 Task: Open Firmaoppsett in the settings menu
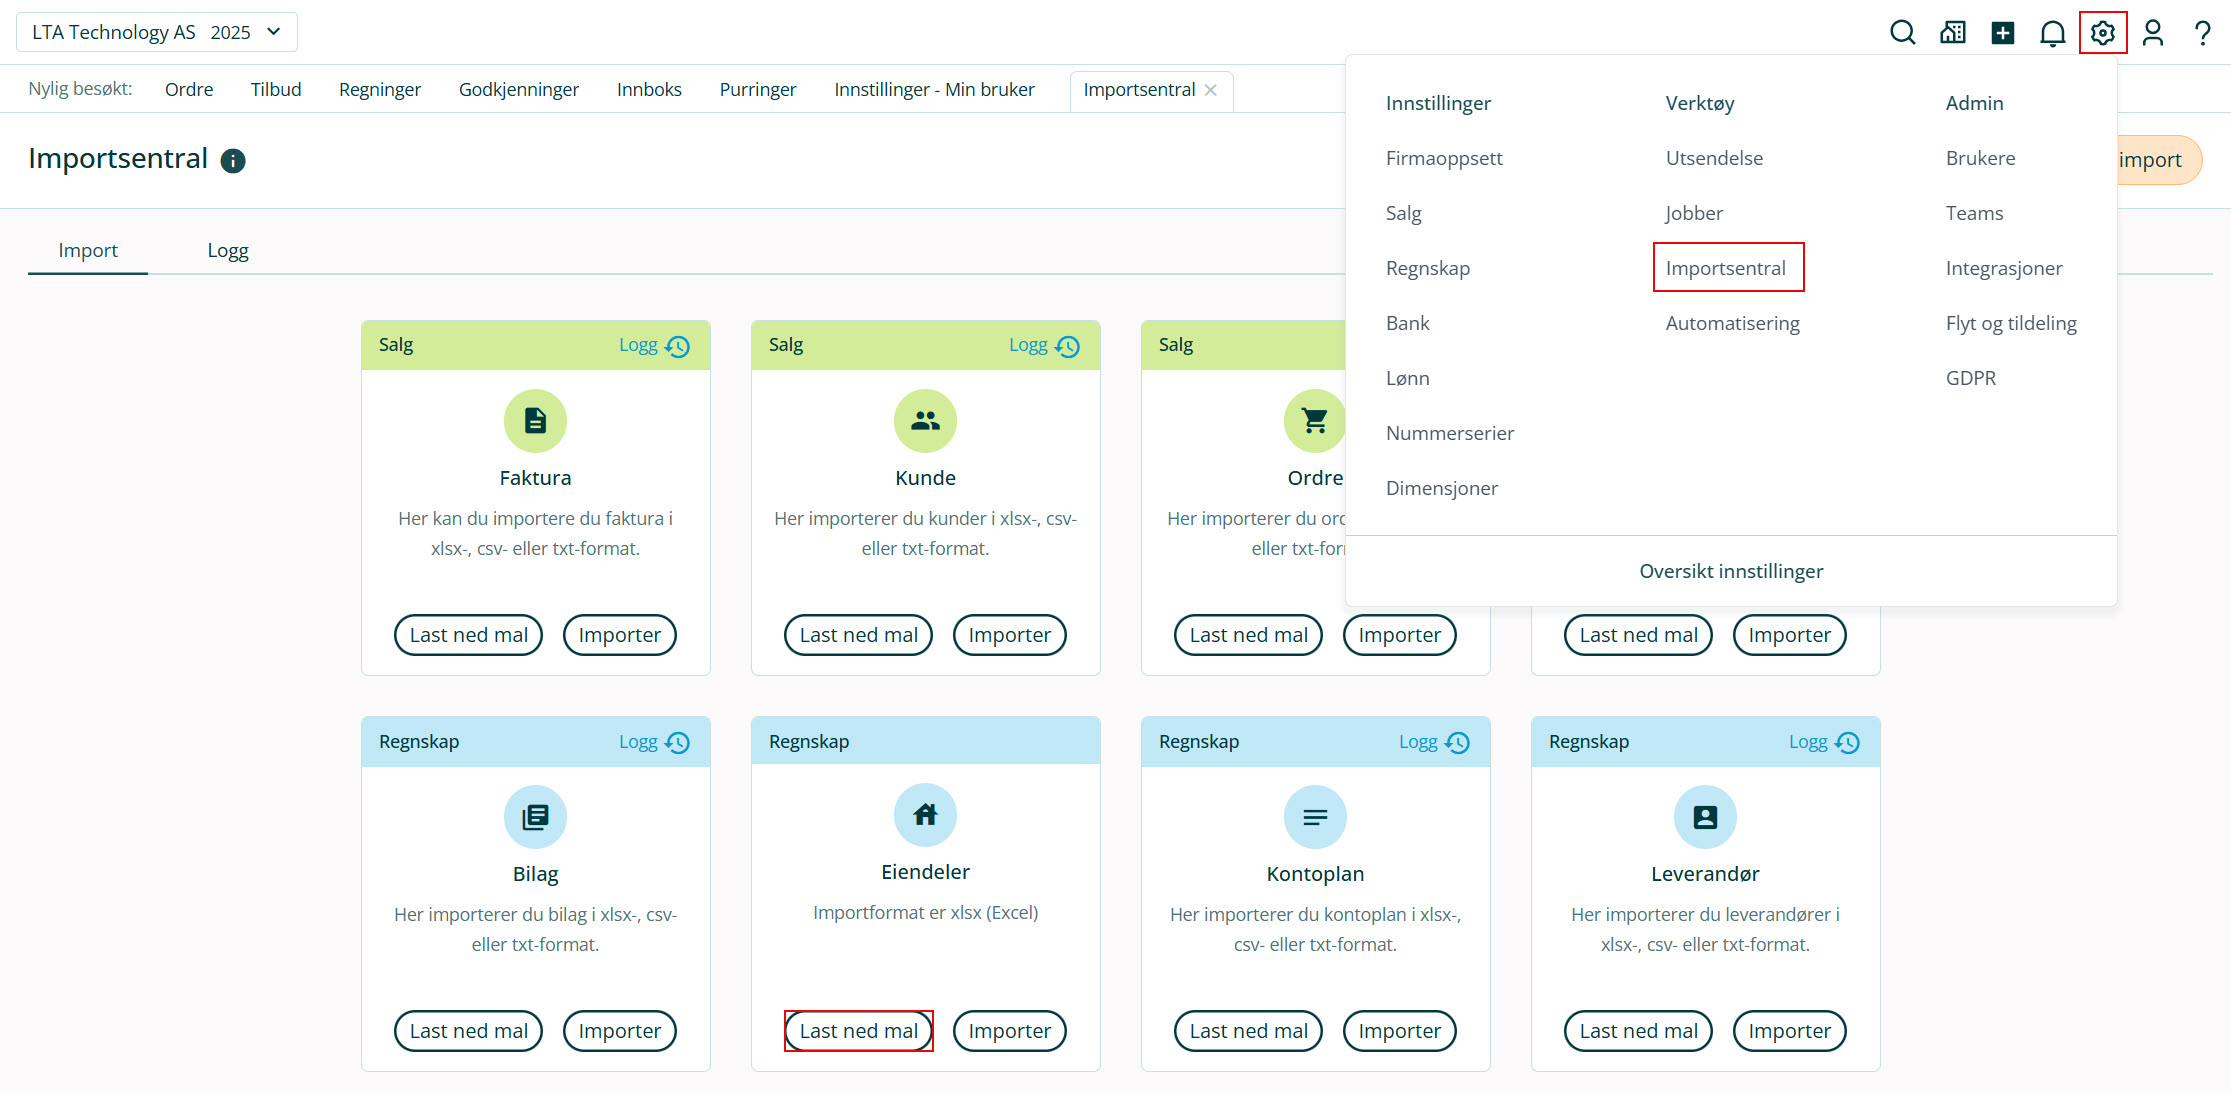[1443, 158]
